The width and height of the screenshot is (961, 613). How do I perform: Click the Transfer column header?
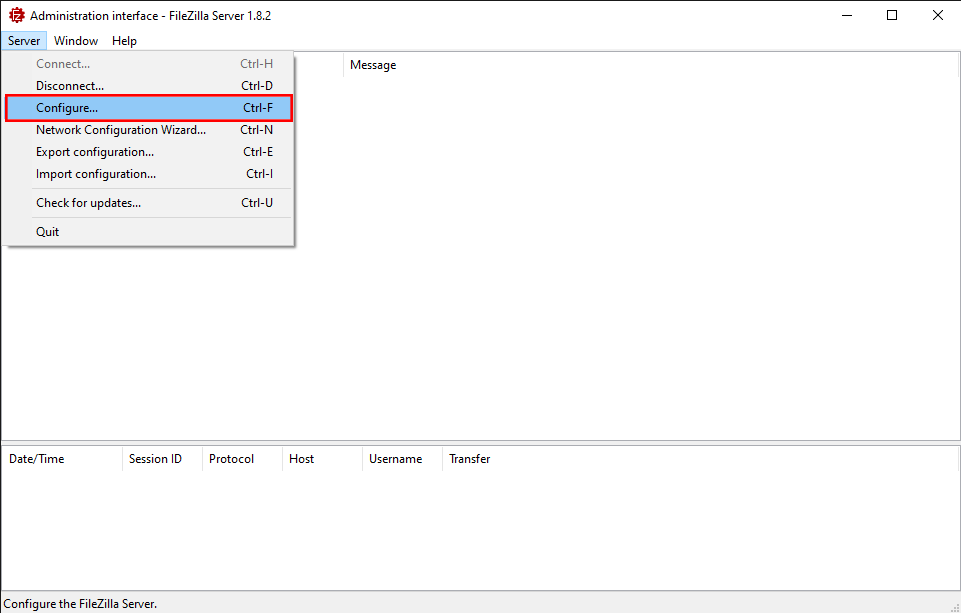click(x=701, y=459)
